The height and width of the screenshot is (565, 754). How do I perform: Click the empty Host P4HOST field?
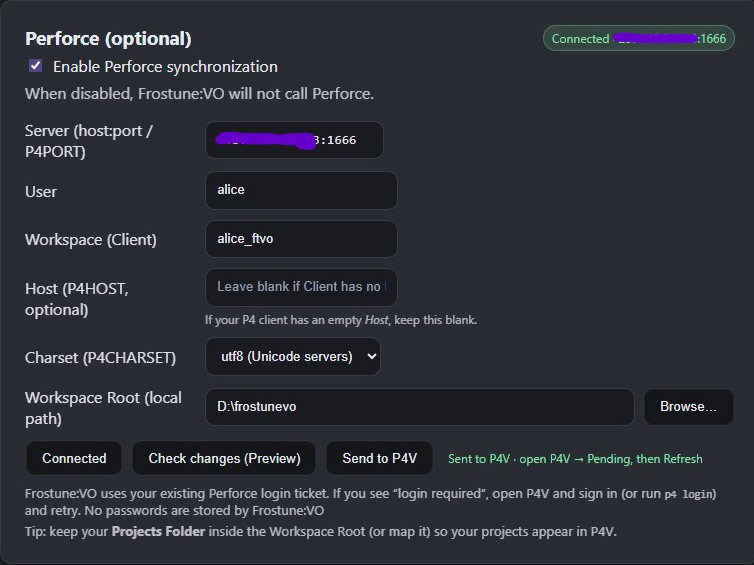(x=300, y=287)
